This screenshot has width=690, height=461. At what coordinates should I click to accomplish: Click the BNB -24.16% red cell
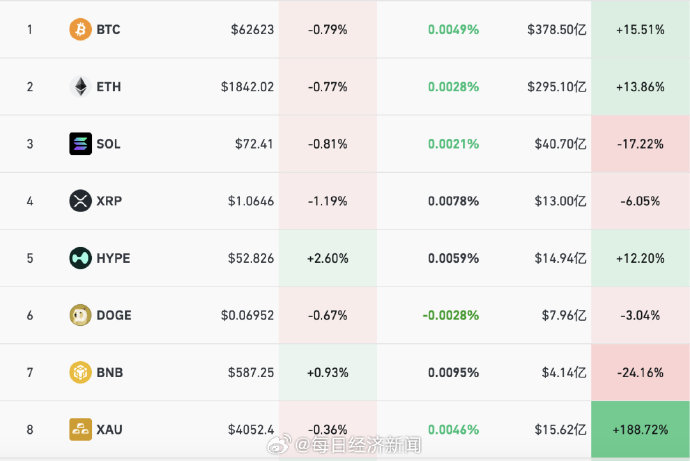[x=640, y=373]
